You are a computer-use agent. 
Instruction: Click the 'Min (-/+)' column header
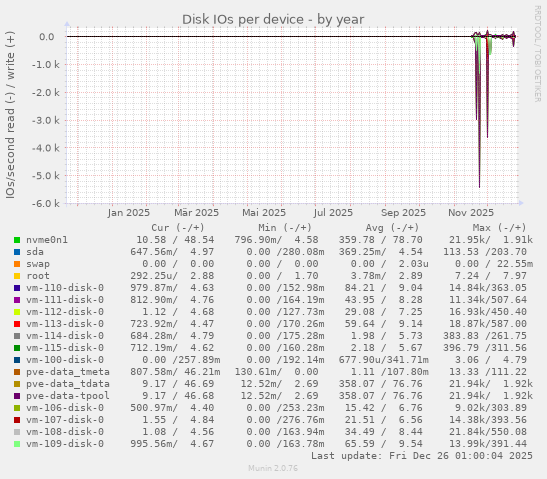(285, 228)
